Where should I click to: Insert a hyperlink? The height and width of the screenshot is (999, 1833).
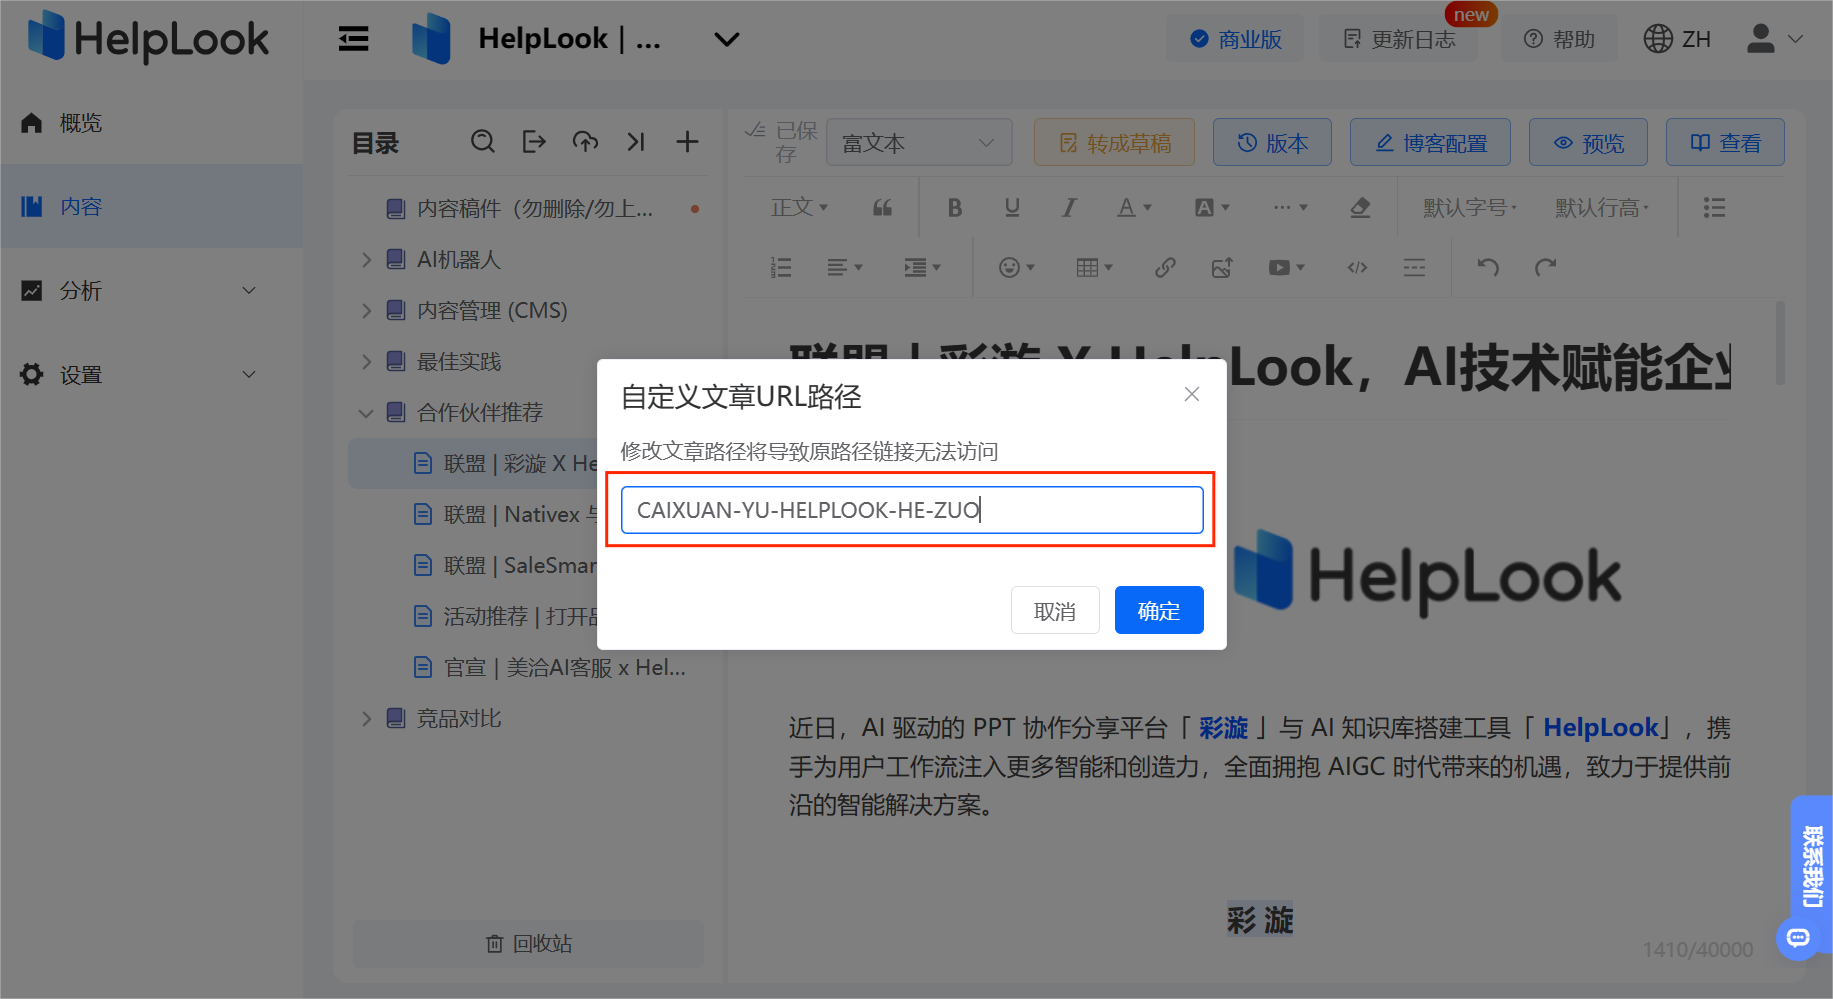[1165, 268]
